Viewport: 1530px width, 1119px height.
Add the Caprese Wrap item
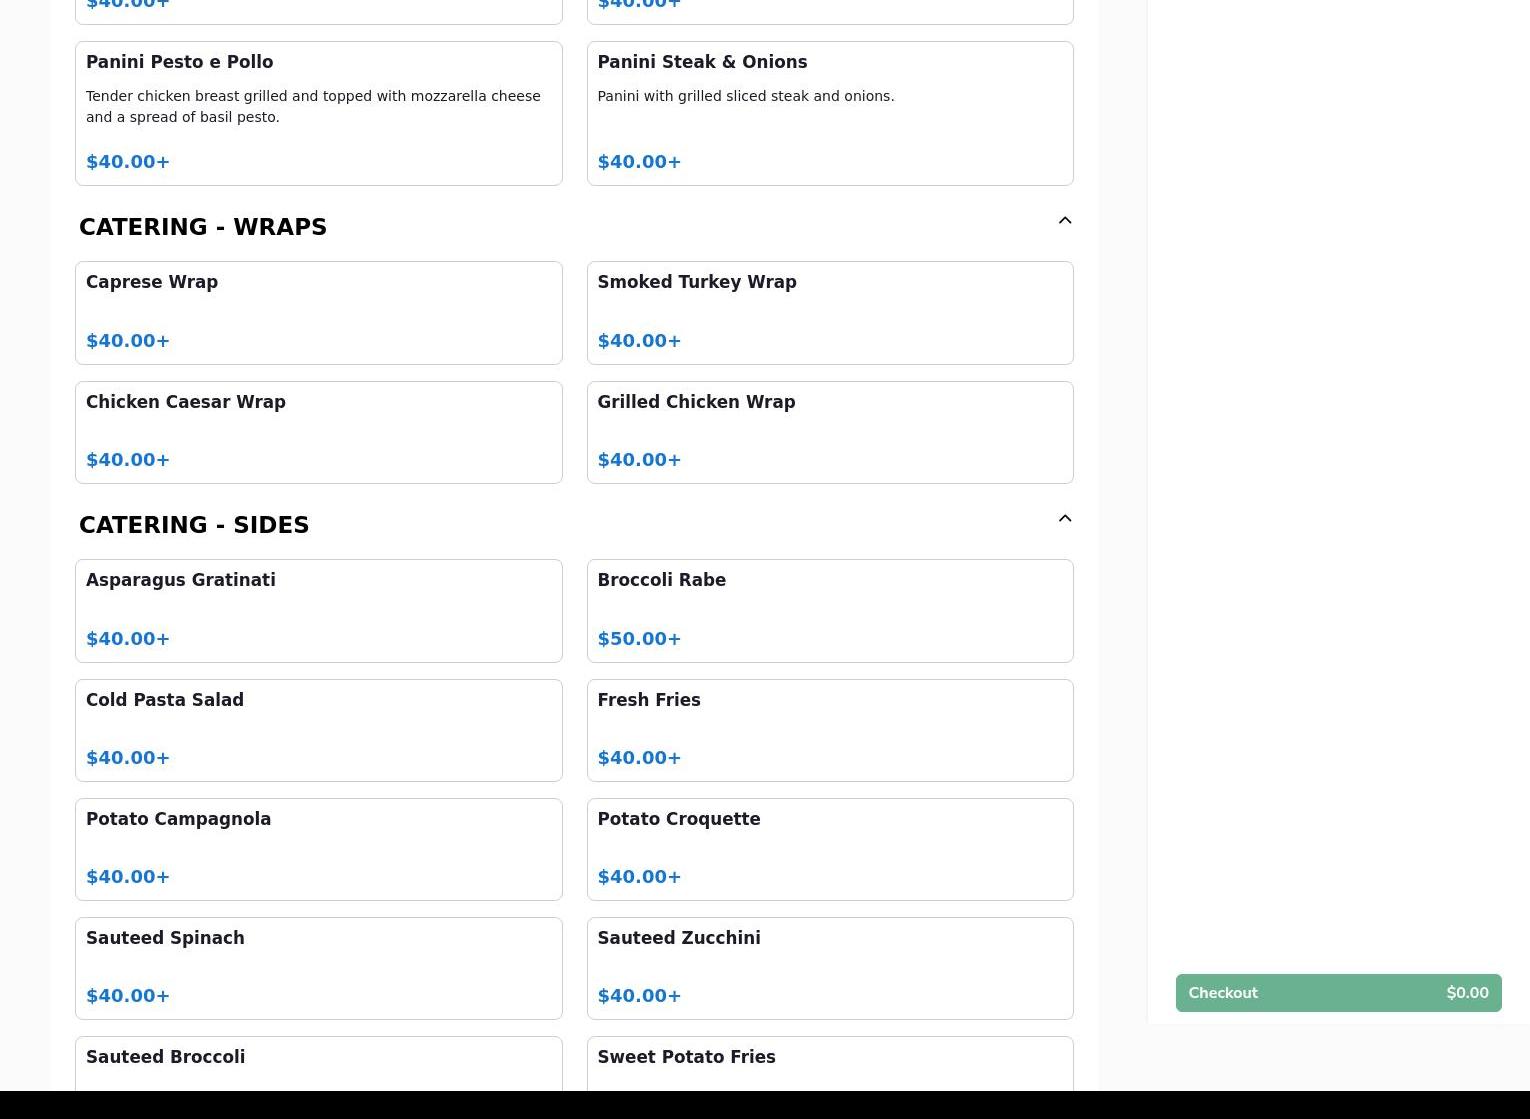(319, 313)
